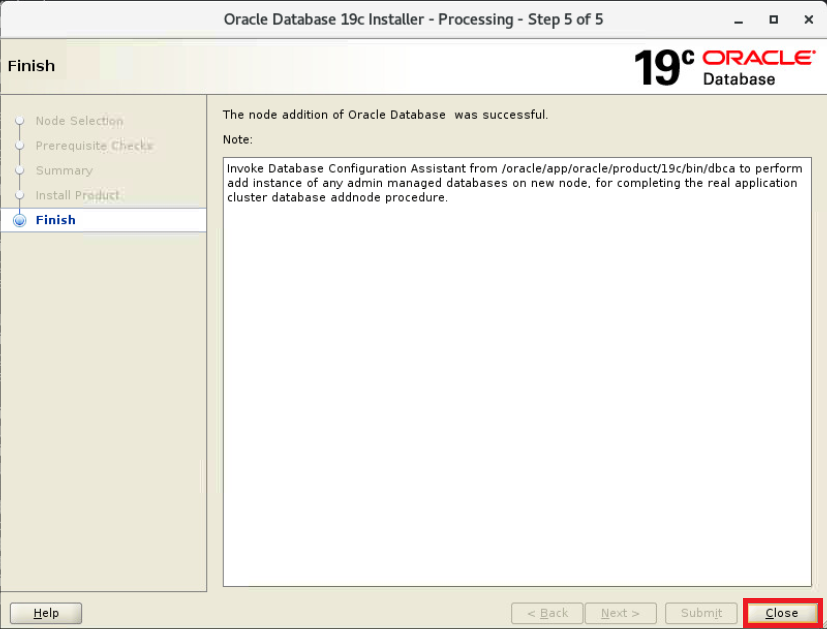Image resolution: width=827 pixels, height=629 pixels.
Task: Click the Oracle 19c Database logo
Action: (x=725, y=67)
